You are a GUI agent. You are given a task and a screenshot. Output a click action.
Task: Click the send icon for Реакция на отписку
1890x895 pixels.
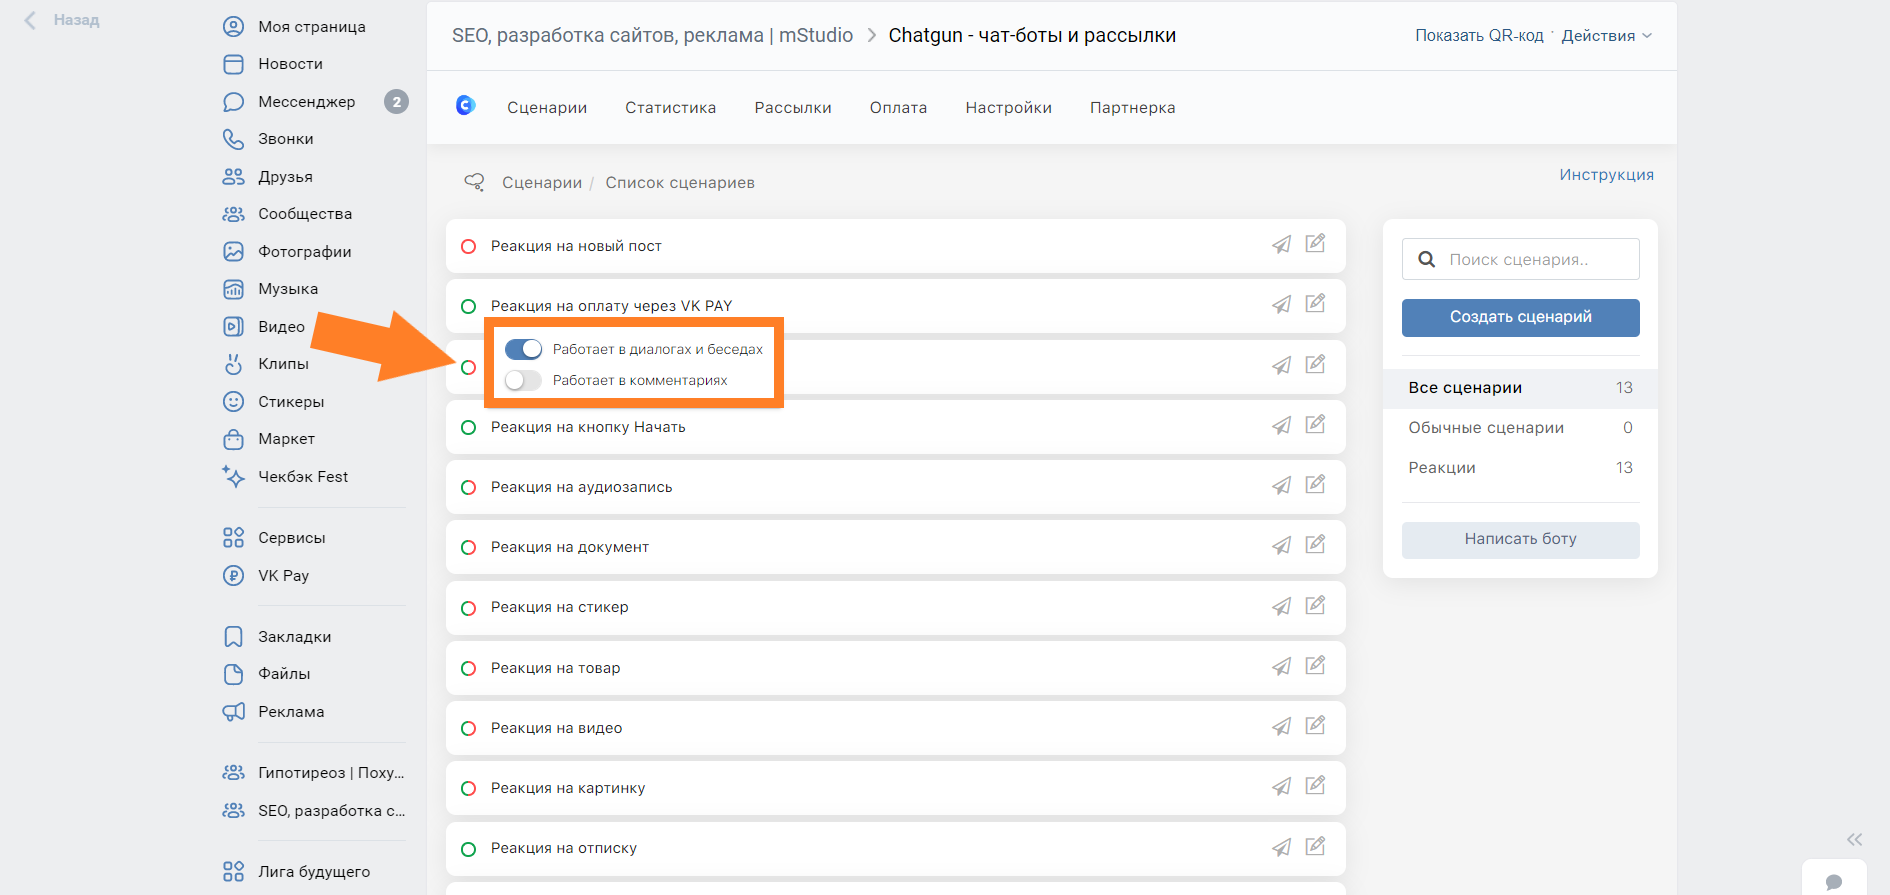[1281, 848]
